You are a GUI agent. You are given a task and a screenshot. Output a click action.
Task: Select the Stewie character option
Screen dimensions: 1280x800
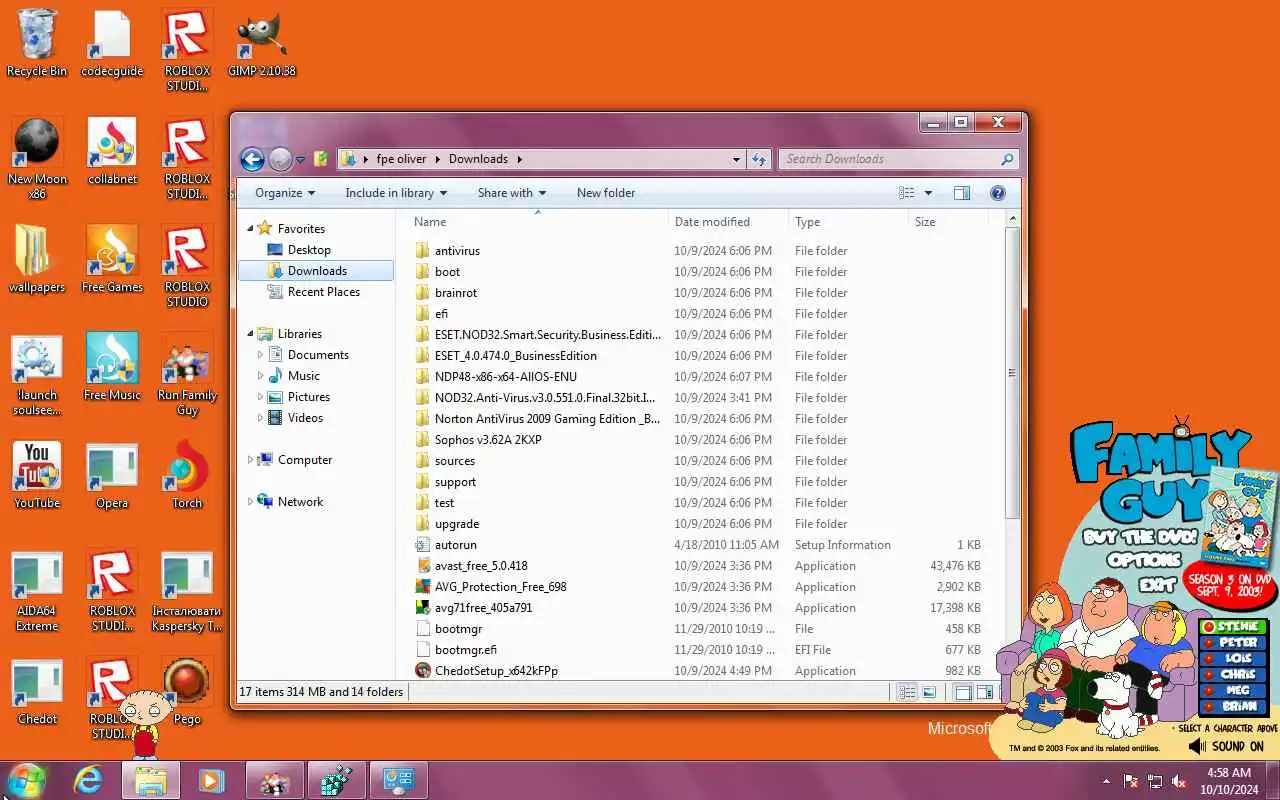coord(1233,627)
